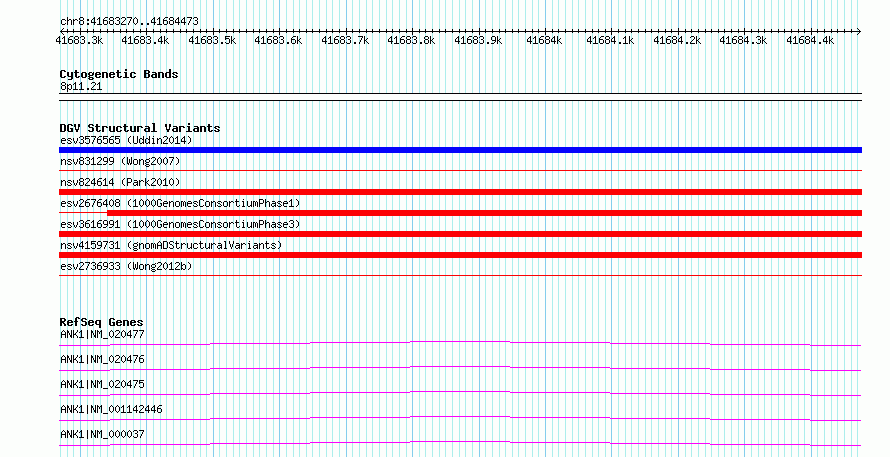Select the RefSeq Genes track heading
The height and width of the screenshot is (457, 890).
coord(101,322)
